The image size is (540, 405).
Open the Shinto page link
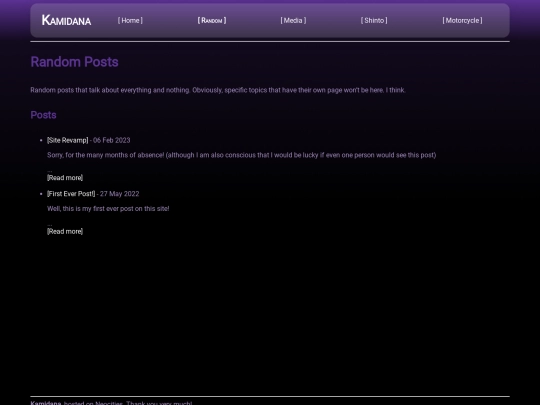(374, 20)
